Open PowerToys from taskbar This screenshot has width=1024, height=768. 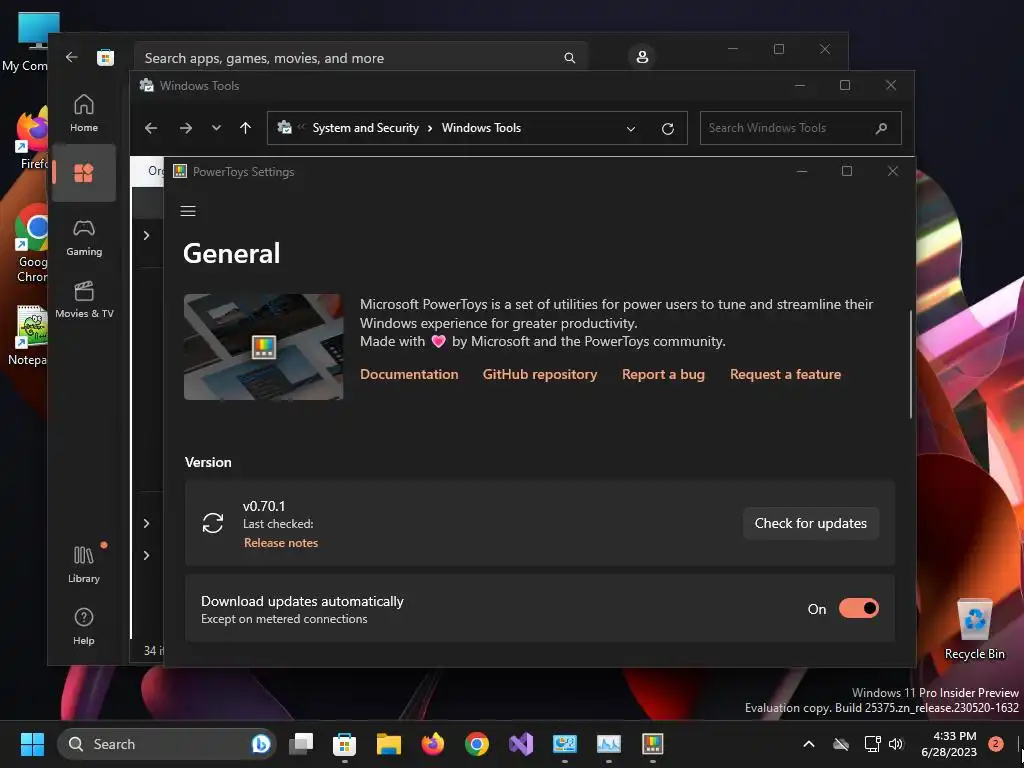652,744
